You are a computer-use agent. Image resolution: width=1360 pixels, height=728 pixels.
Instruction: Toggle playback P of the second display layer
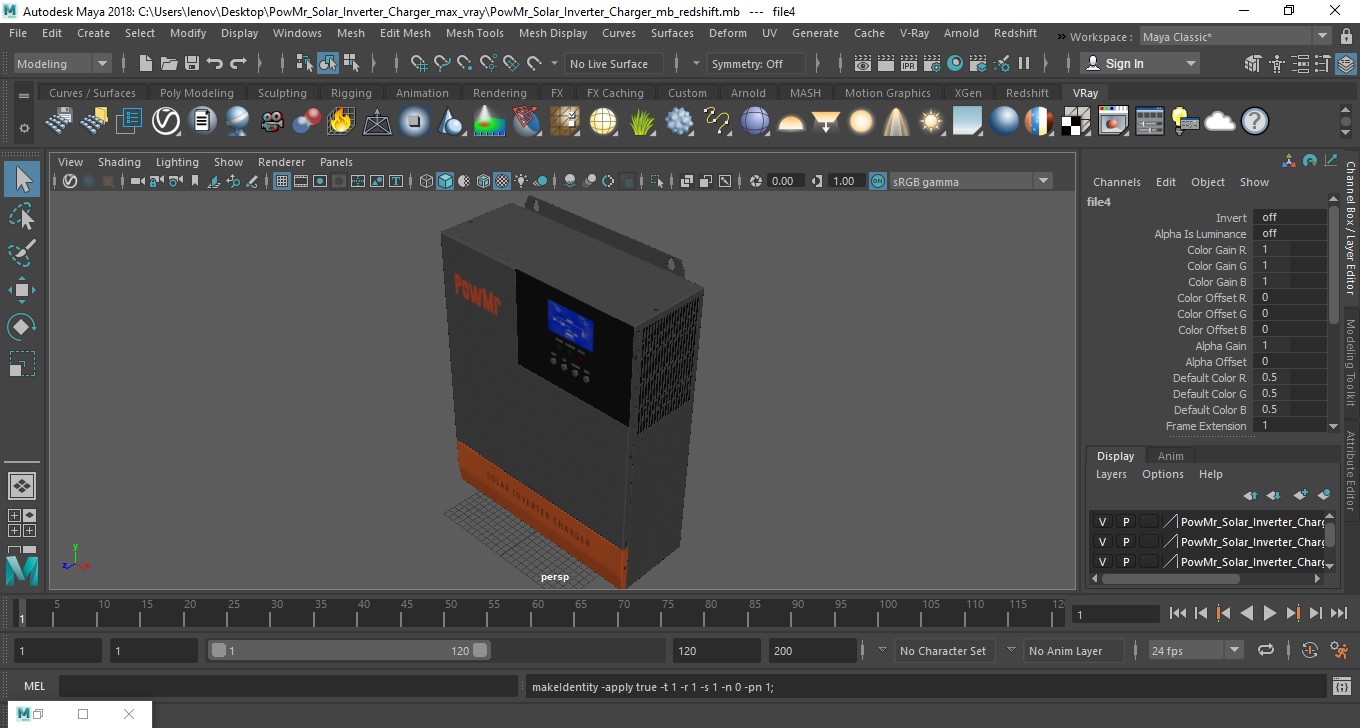point(1125,542)
